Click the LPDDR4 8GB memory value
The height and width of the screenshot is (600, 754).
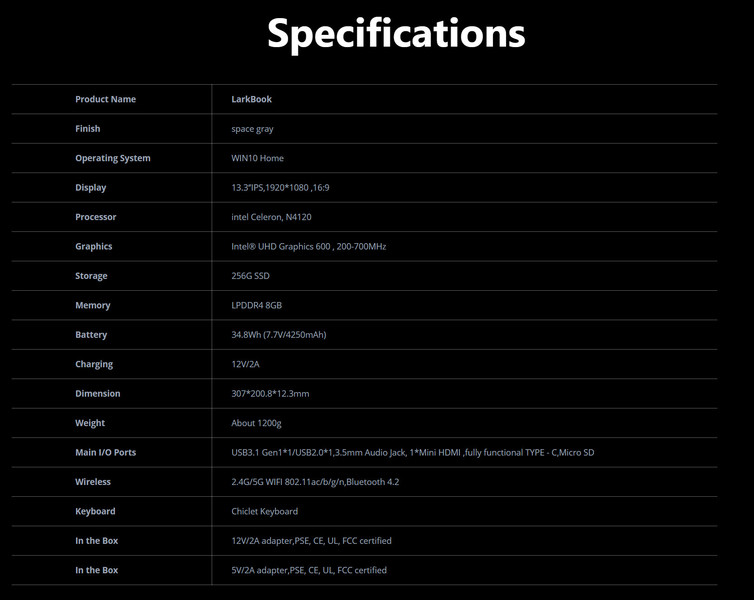257,305
